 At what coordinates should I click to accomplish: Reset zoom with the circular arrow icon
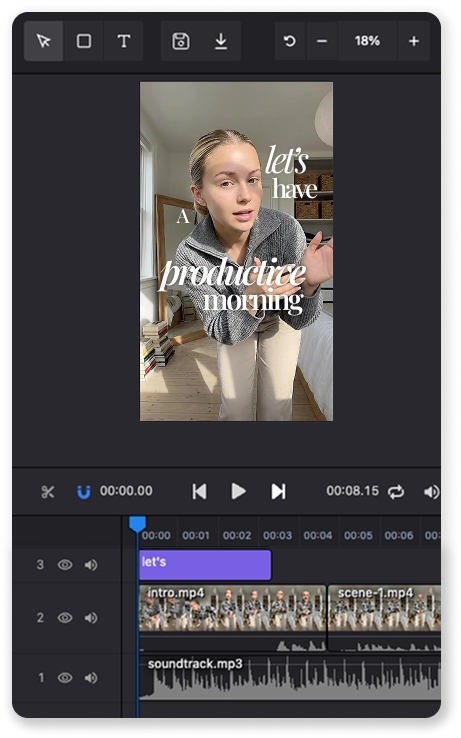click(x=290, y=41)
